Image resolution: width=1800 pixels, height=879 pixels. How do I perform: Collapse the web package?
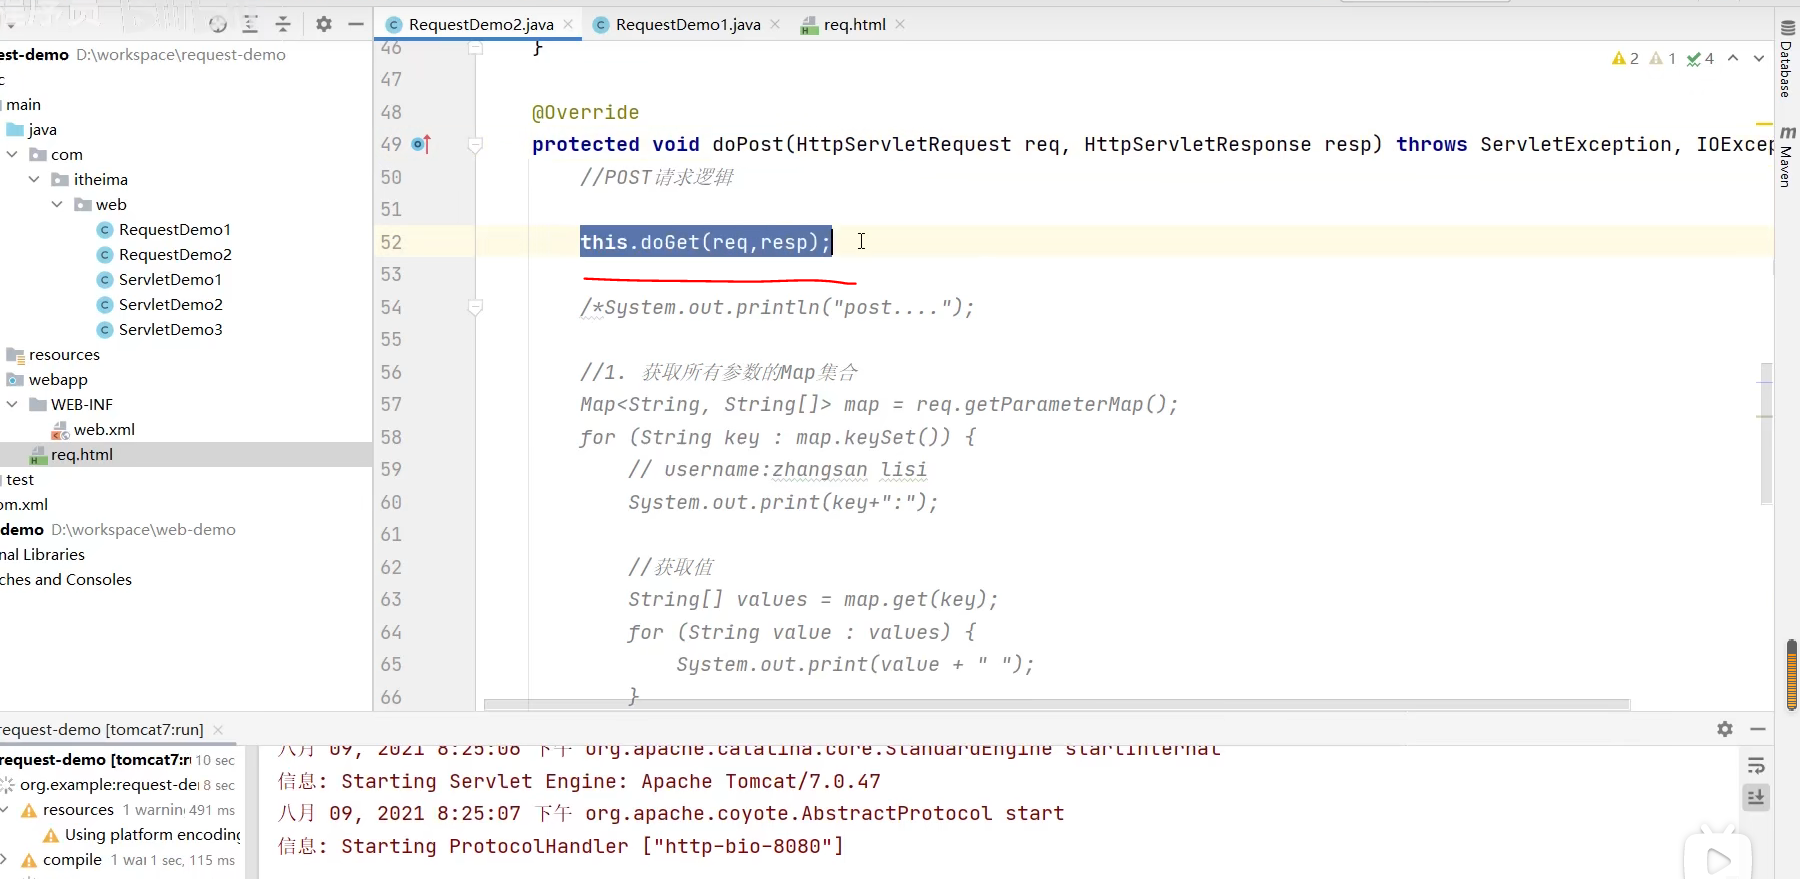point(57,204)
